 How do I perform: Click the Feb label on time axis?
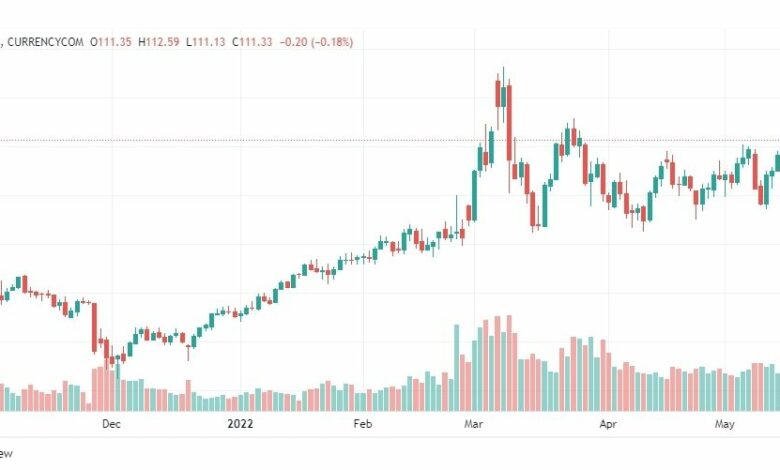click(363, 424)
